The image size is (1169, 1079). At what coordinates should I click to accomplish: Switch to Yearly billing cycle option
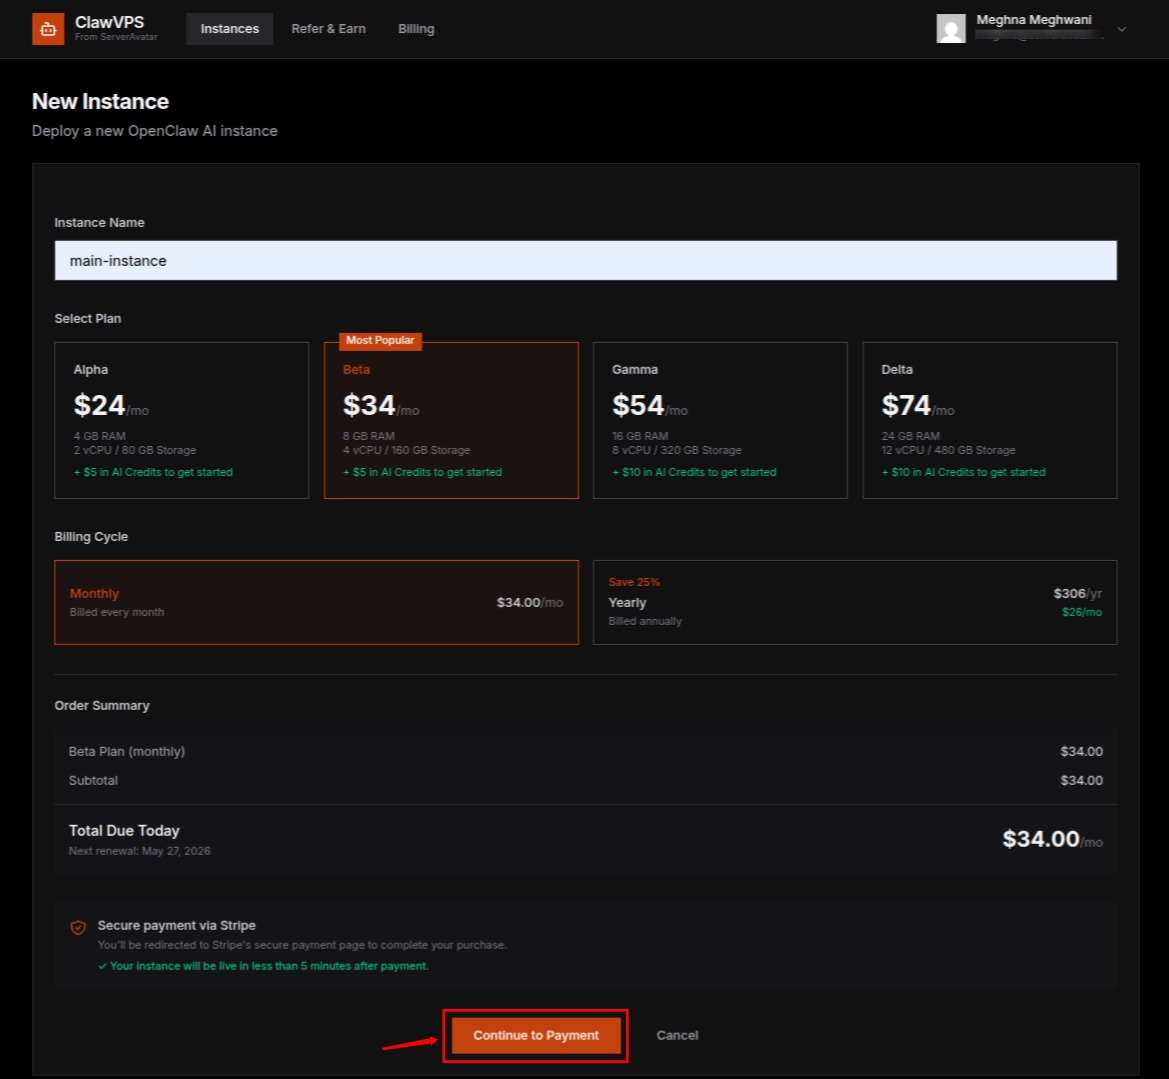(x=854, y=602)
